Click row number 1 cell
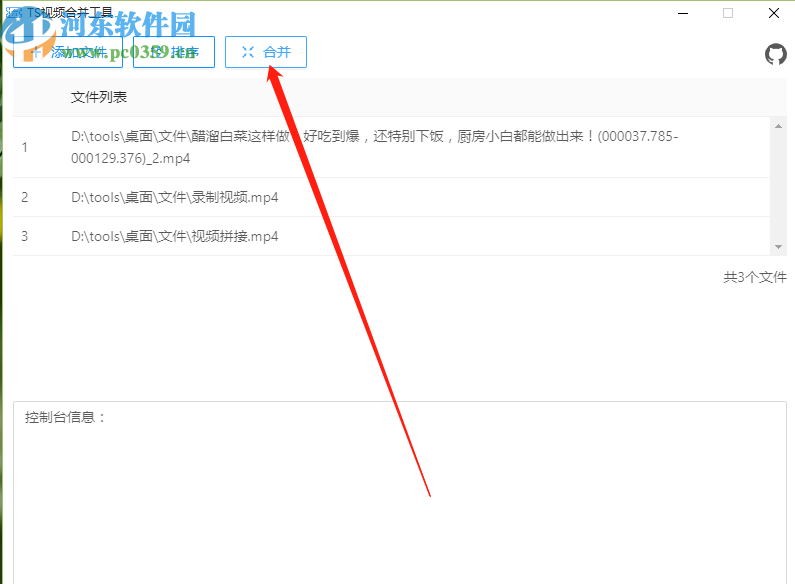 pos(24,147)
